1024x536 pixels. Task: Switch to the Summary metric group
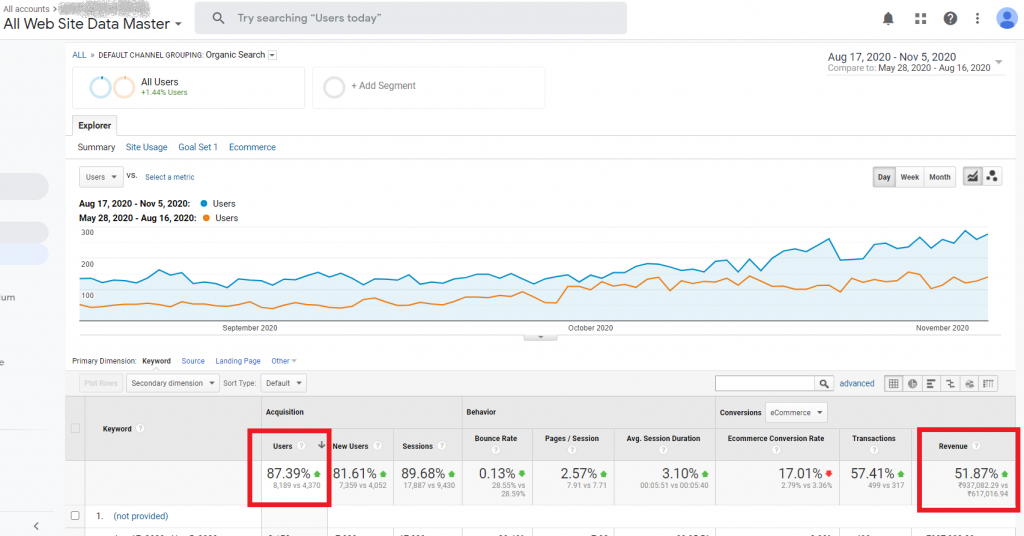point(96,147)
